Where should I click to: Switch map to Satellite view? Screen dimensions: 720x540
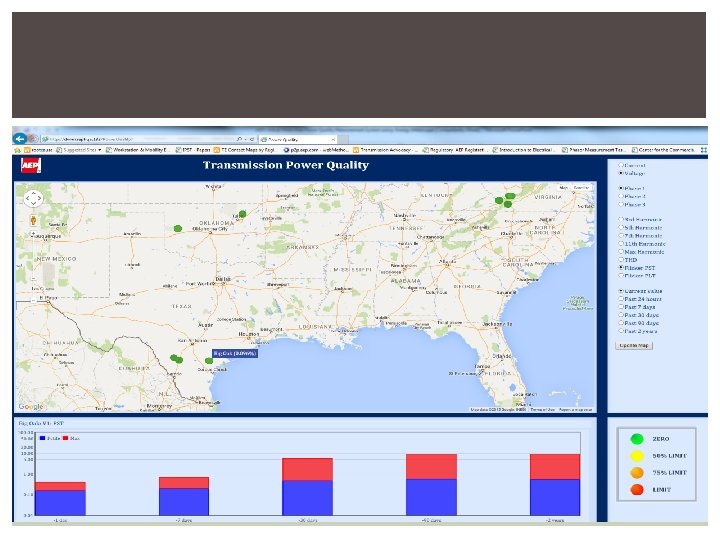581,188
